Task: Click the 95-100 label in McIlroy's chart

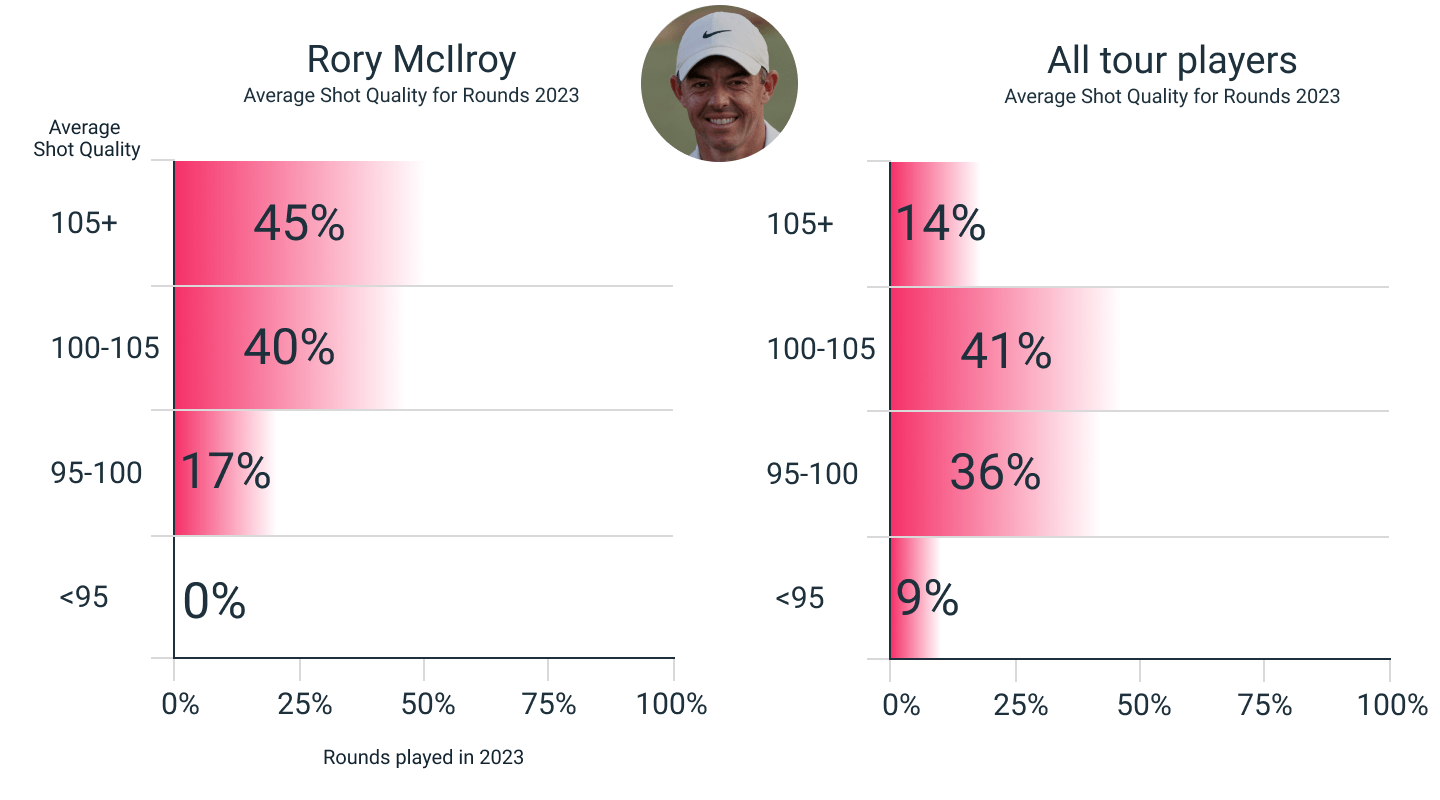Action: (96, 472)
